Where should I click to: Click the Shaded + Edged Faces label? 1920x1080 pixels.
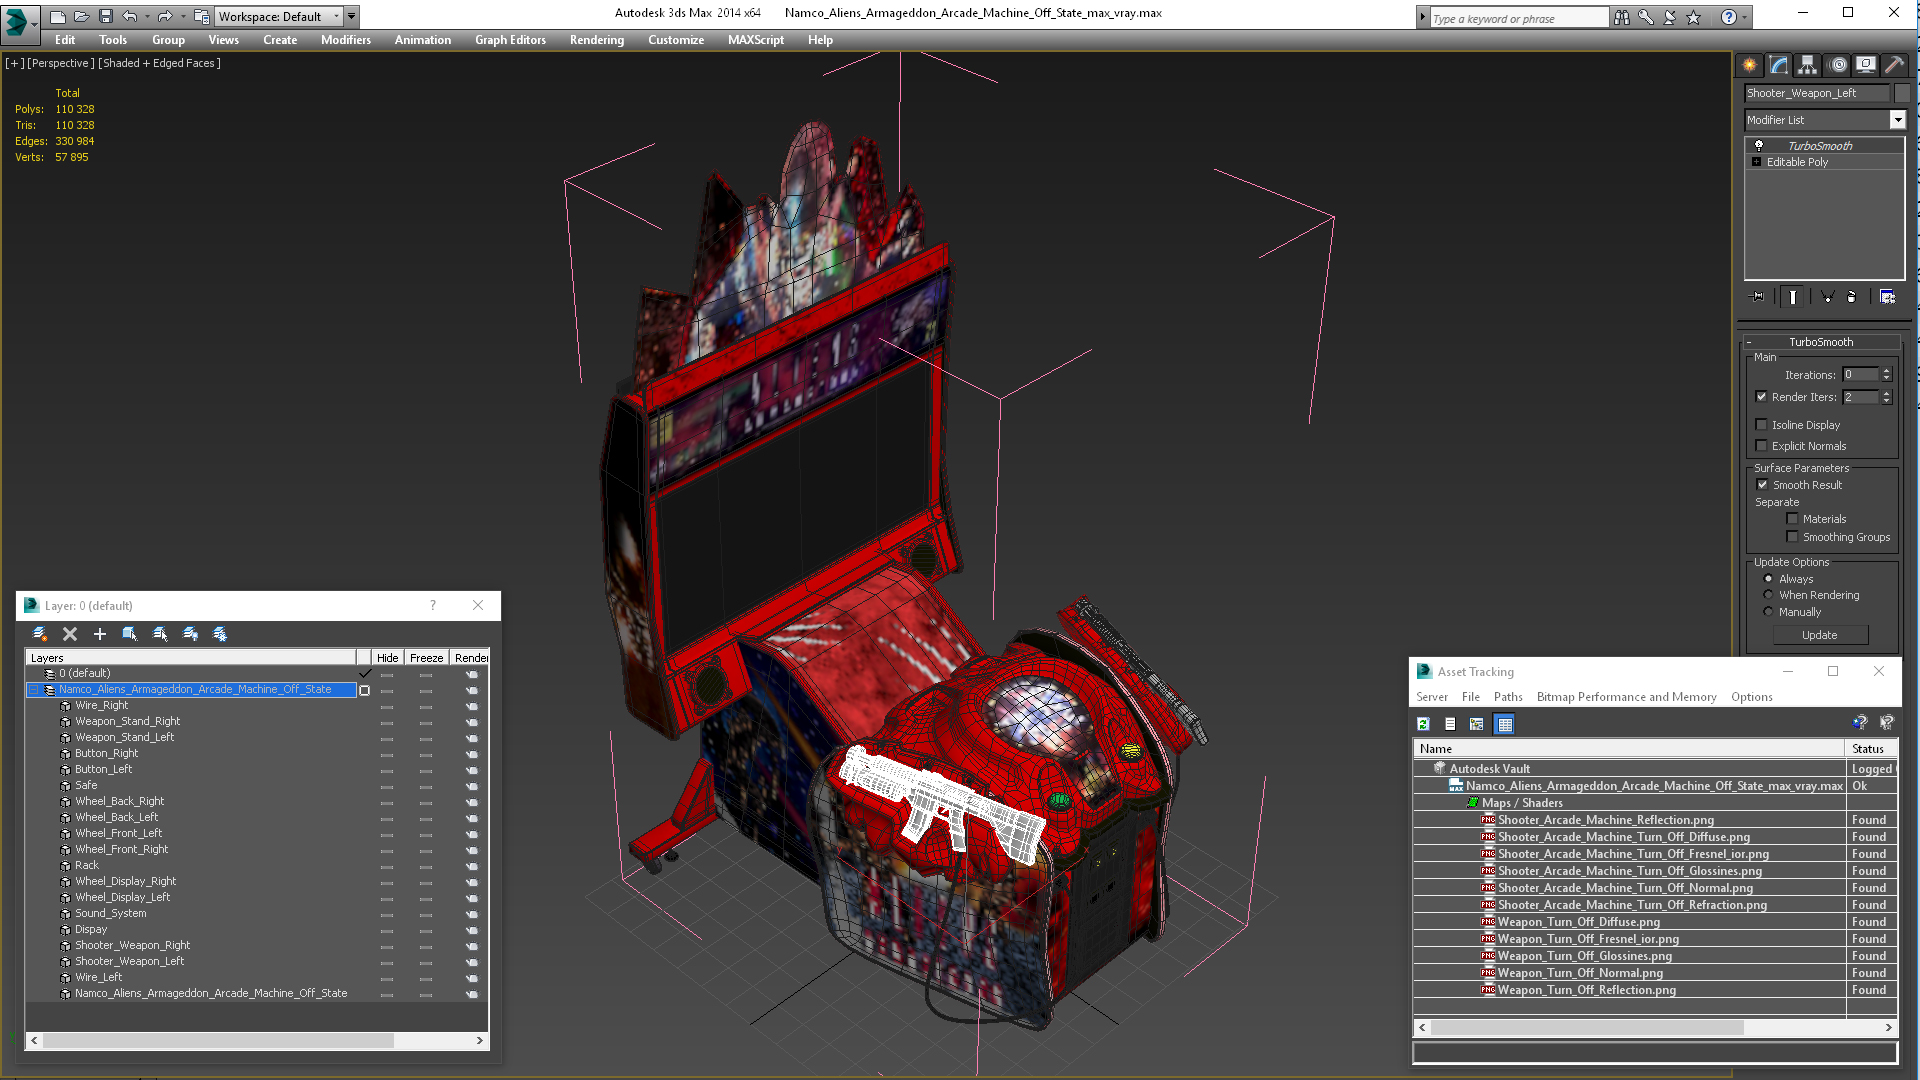[x=160, y=63]
